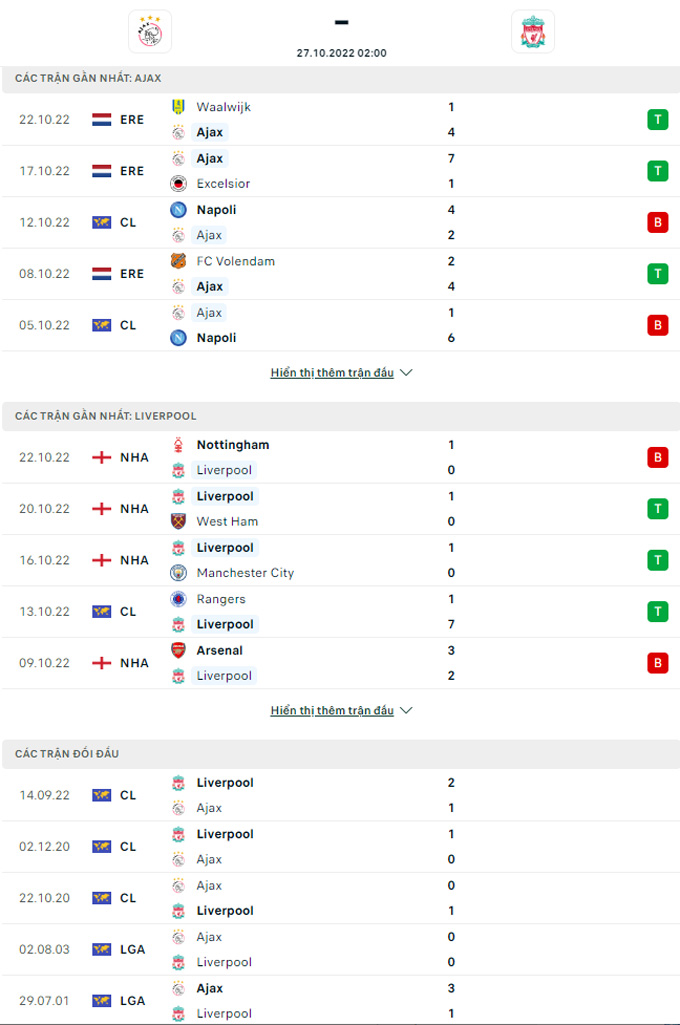680x1025 pixels.
Task: Click the Nottingham team logo
Action: coord(178,445)
